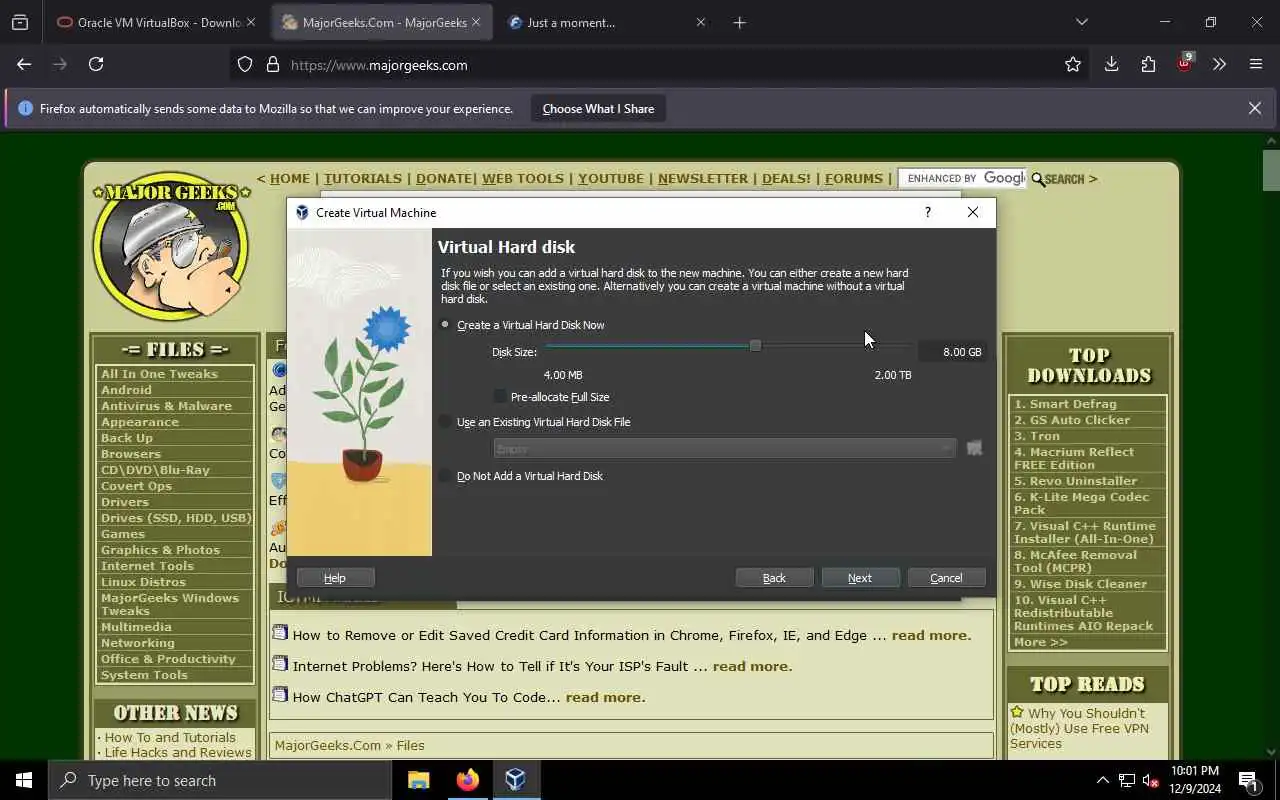Select Create a Virtual Hard Disk Now
1280x800 pixels.
[523, 325]
